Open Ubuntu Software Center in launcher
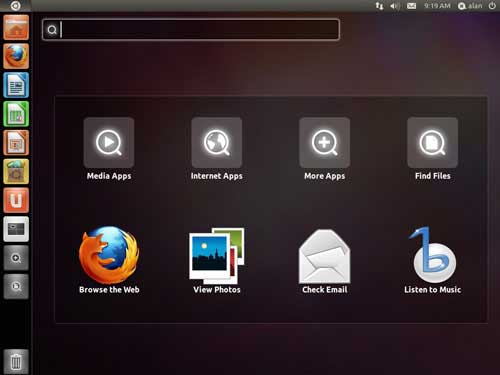The image size is (500, 375). pos(16,172)
